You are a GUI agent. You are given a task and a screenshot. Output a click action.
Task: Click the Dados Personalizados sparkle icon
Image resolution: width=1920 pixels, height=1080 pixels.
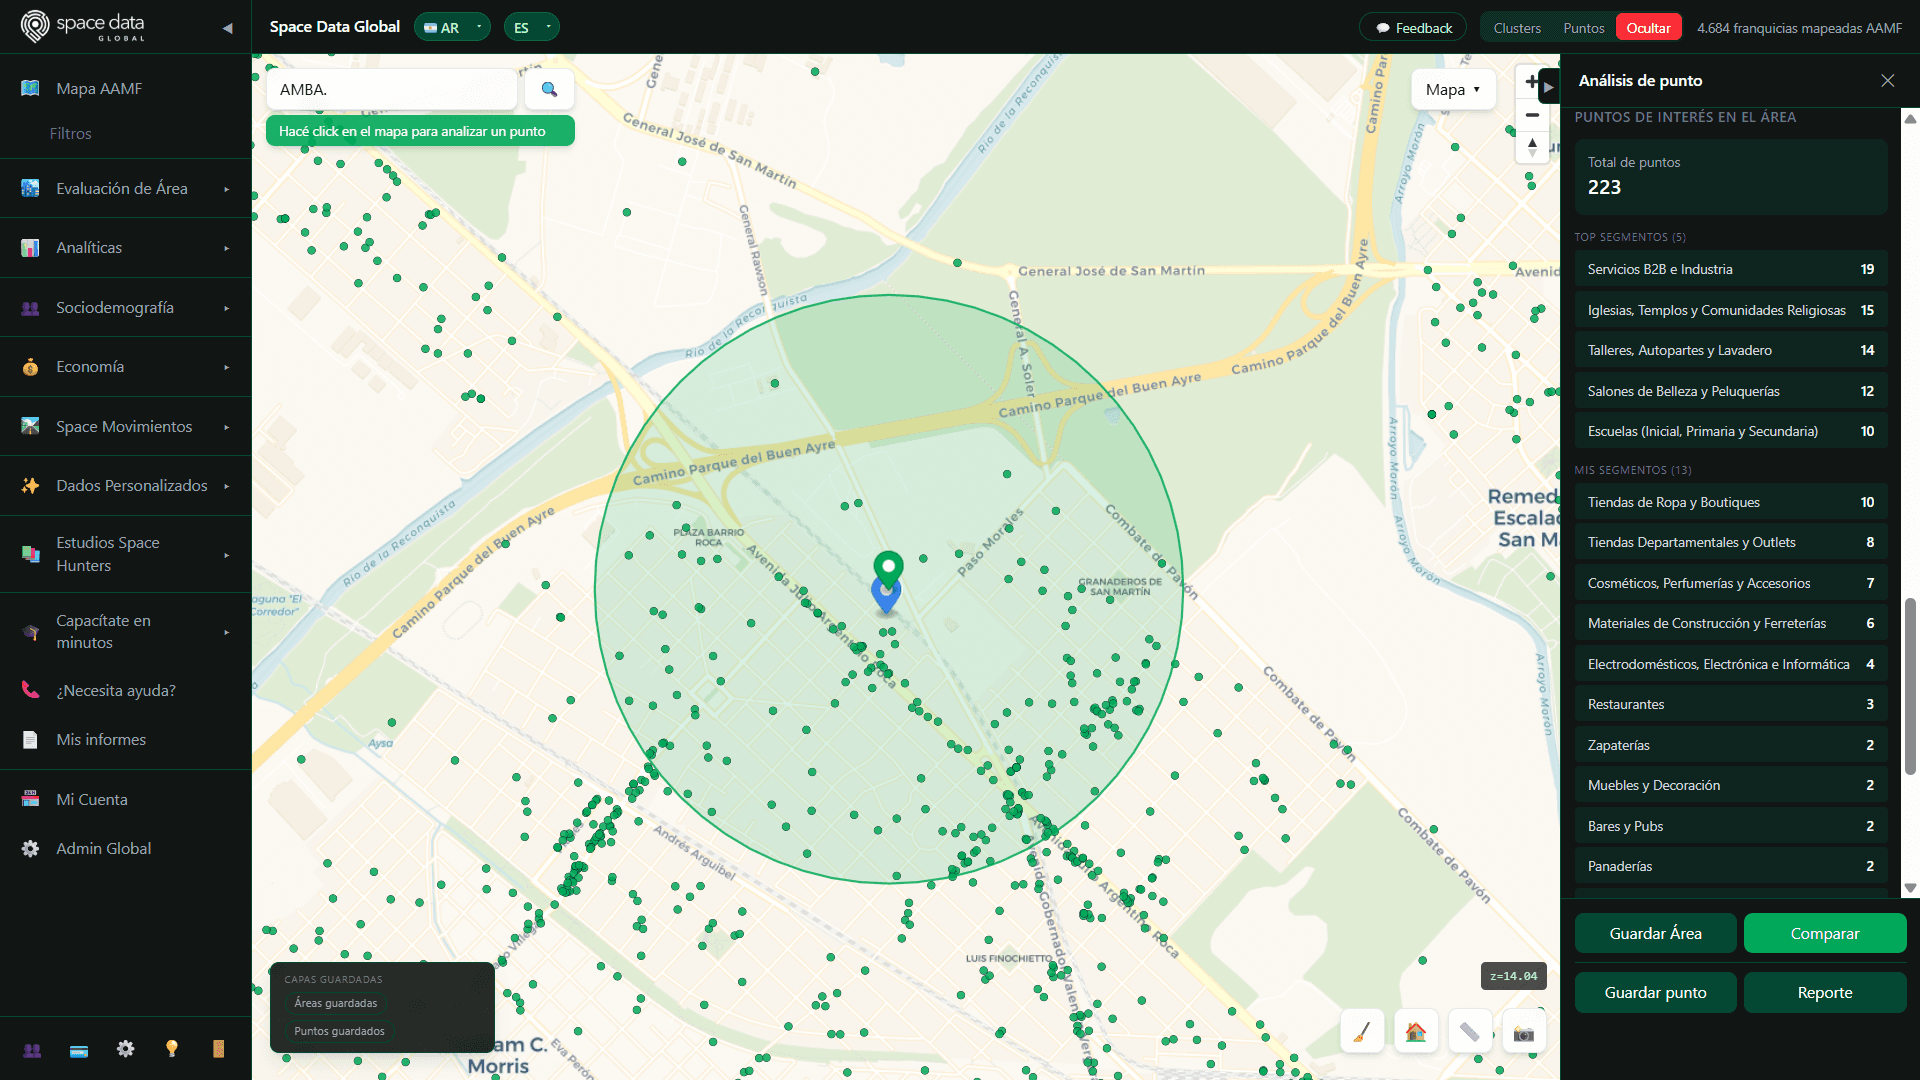(30, 486)
